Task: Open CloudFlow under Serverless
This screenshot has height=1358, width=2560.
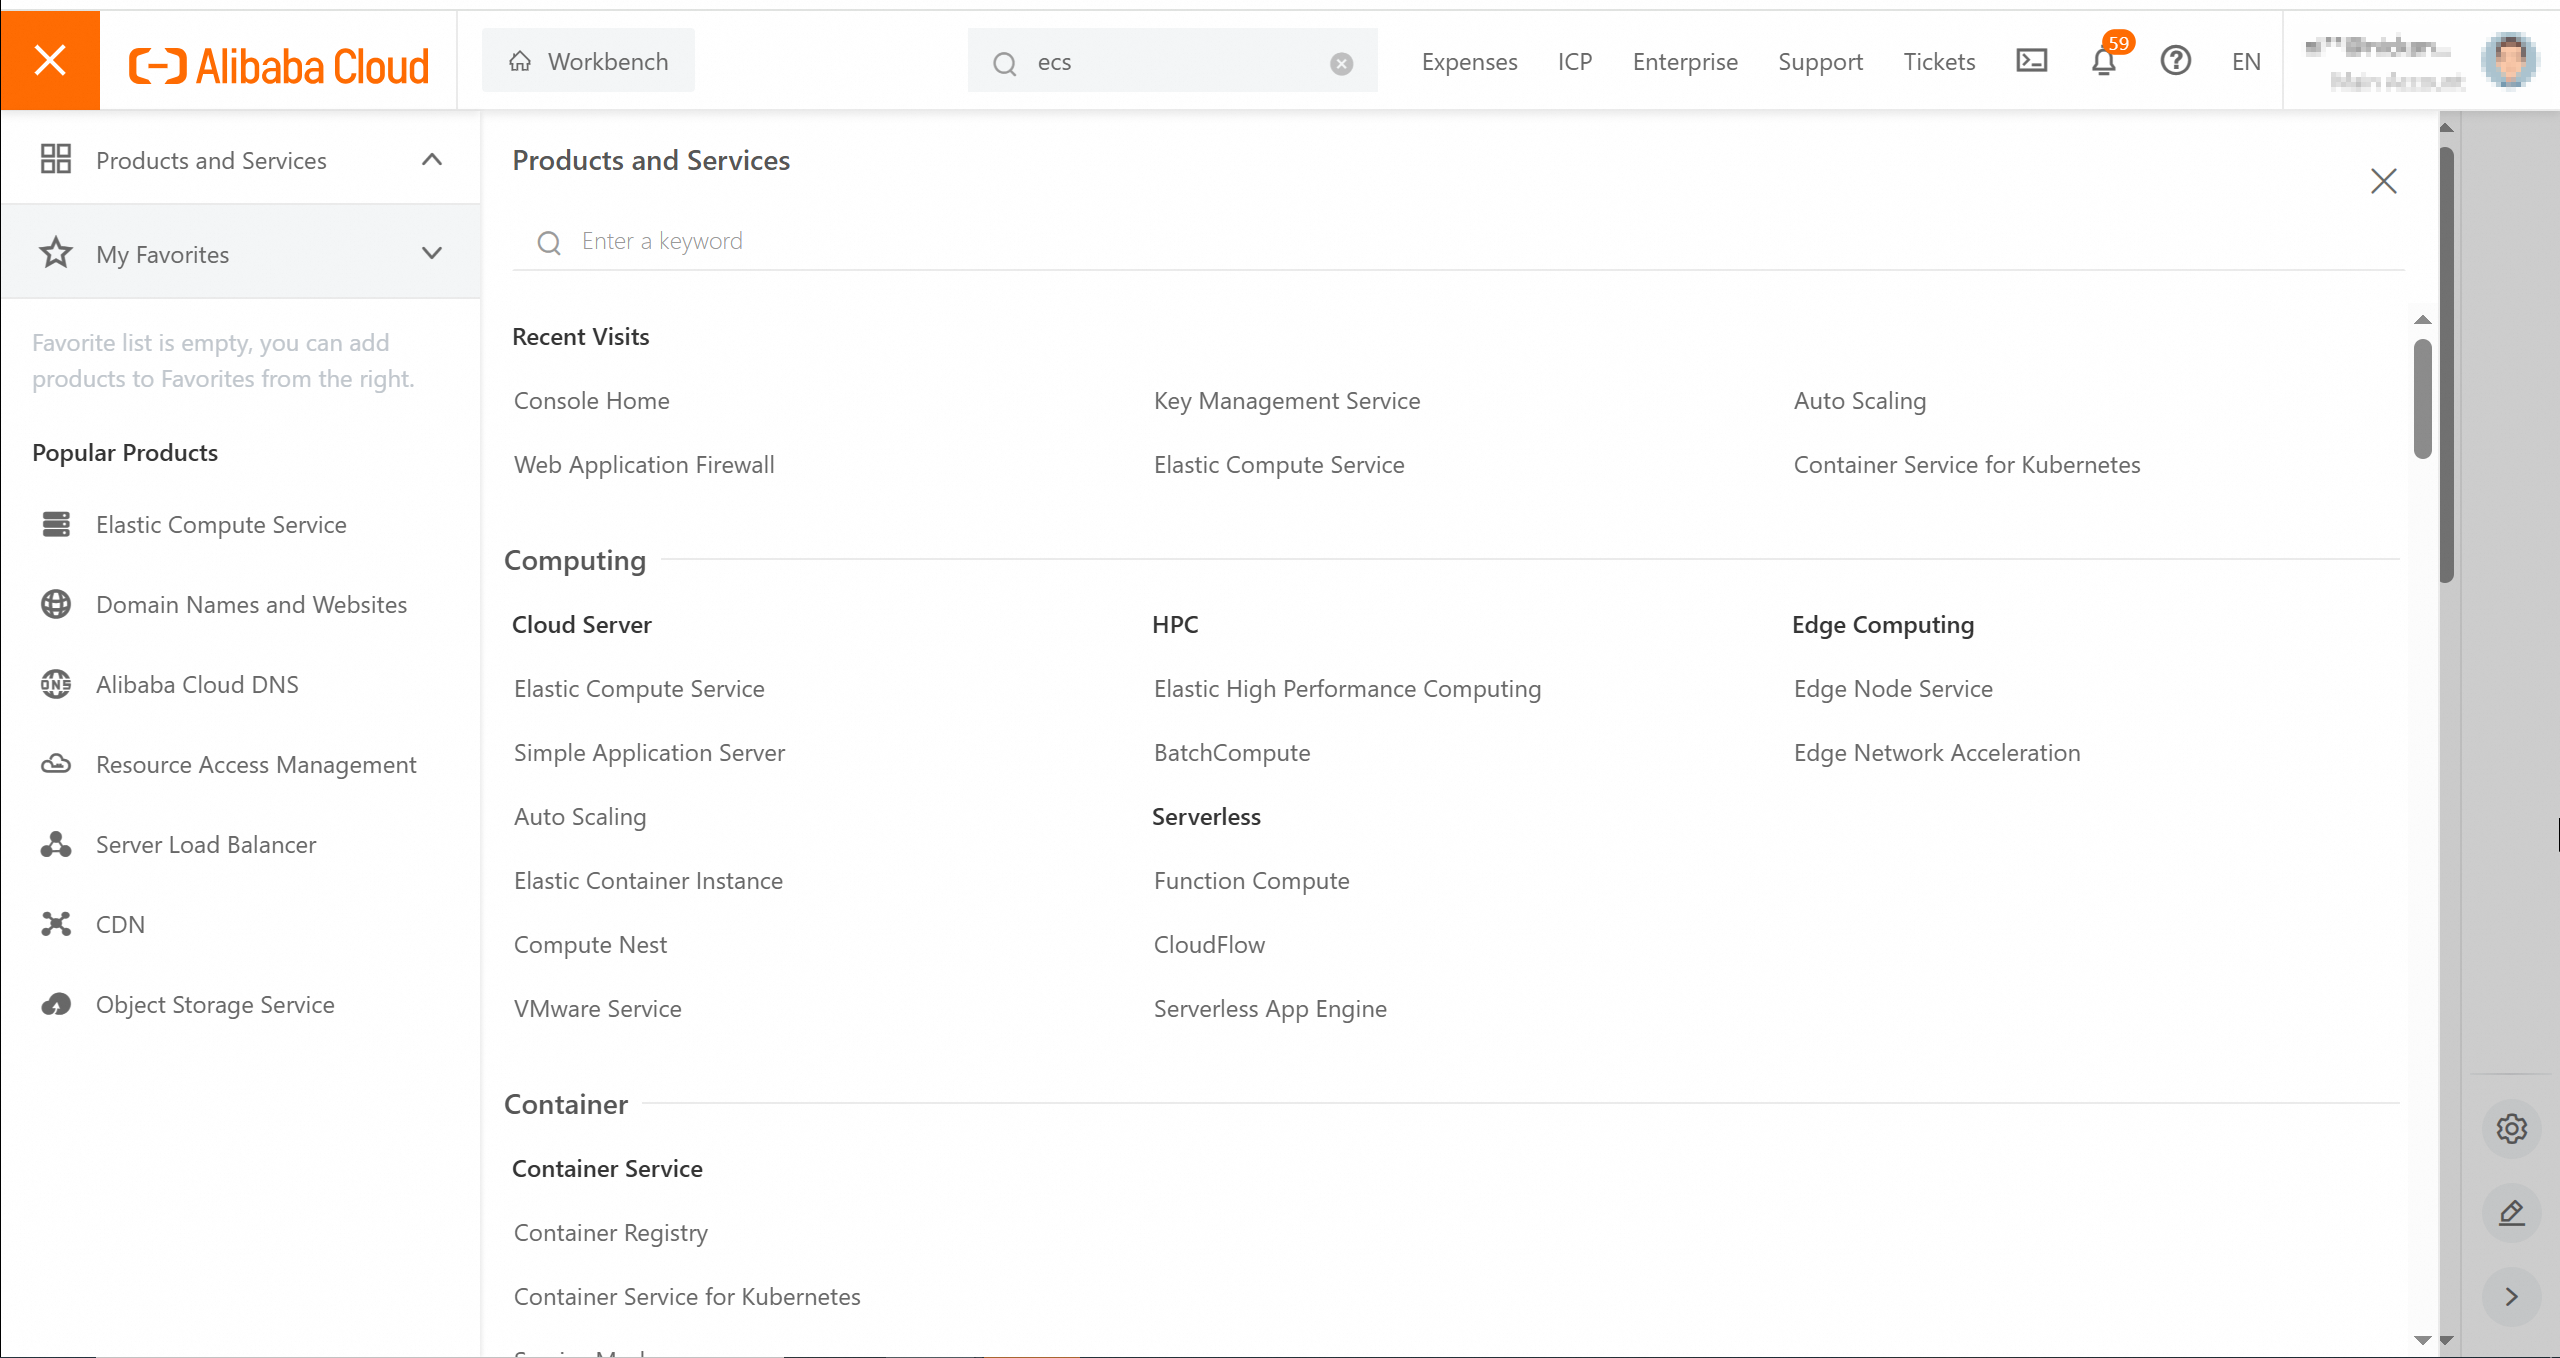Action: click(1209, 945)
